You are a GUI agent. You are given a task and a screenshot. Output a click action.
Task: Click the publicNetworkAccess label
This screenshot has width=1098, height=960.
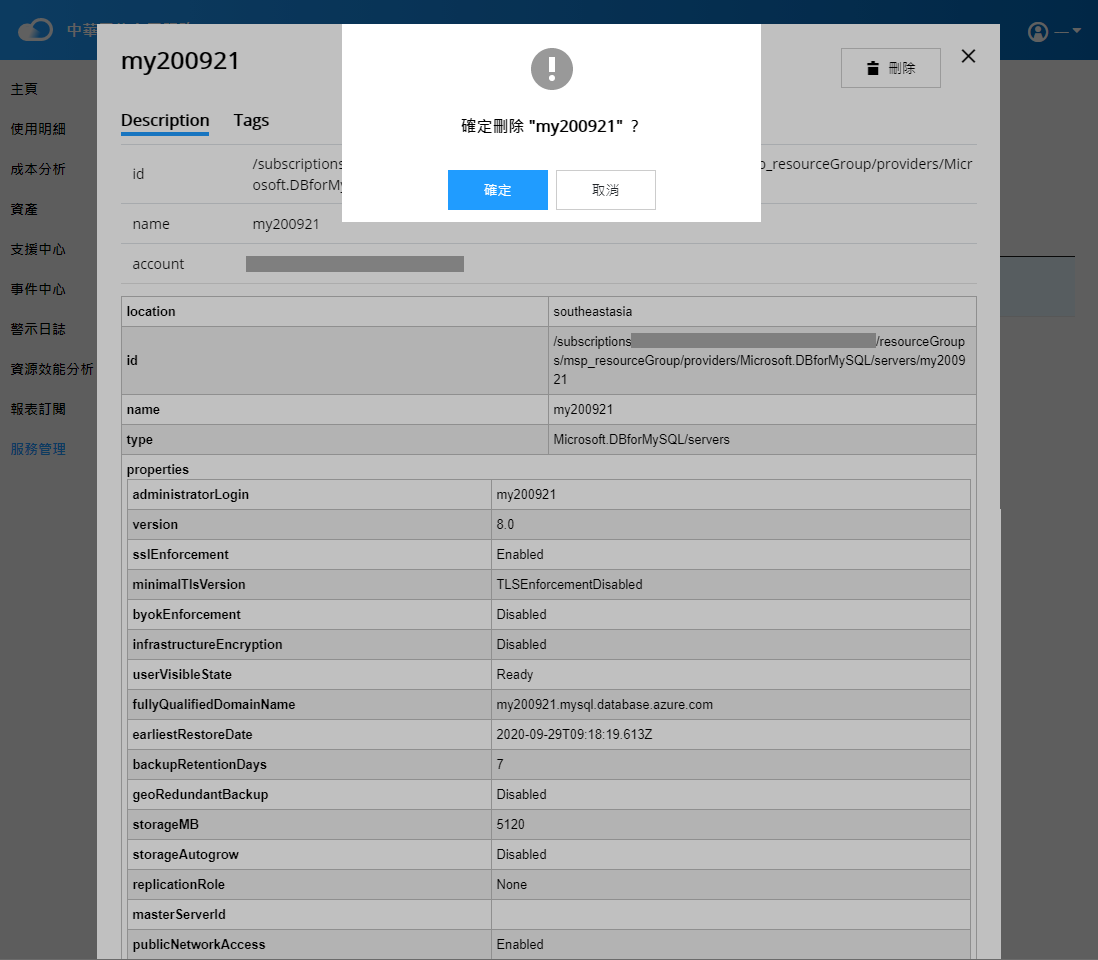point(199,945)
